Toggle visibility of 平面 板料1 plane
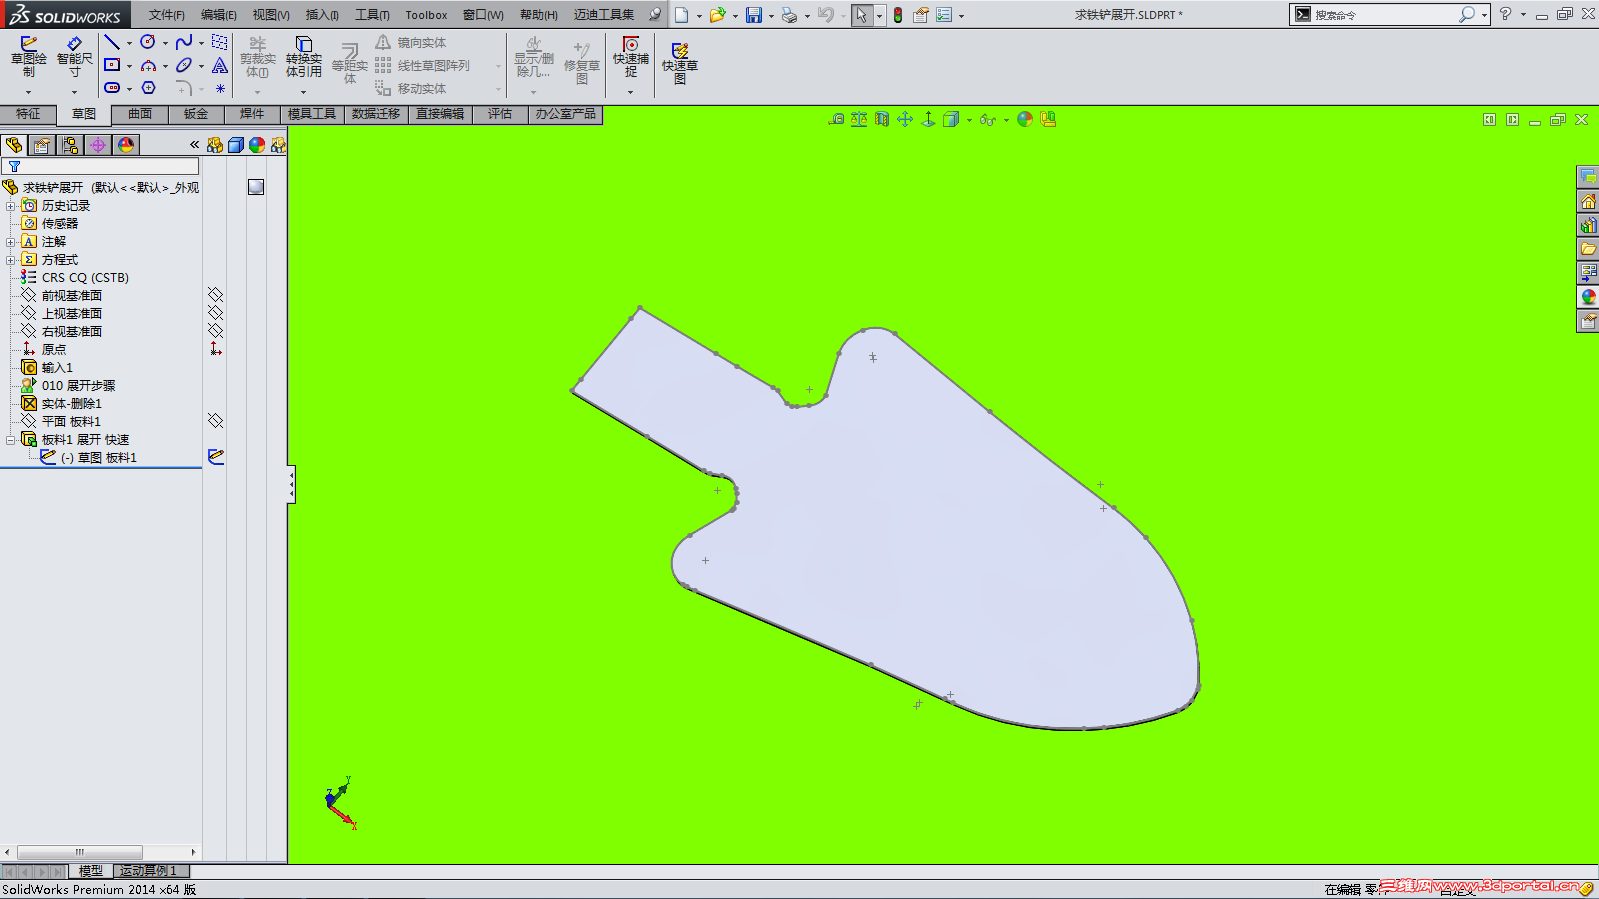Screen dimensions: 1599x899 coord(215,421)
